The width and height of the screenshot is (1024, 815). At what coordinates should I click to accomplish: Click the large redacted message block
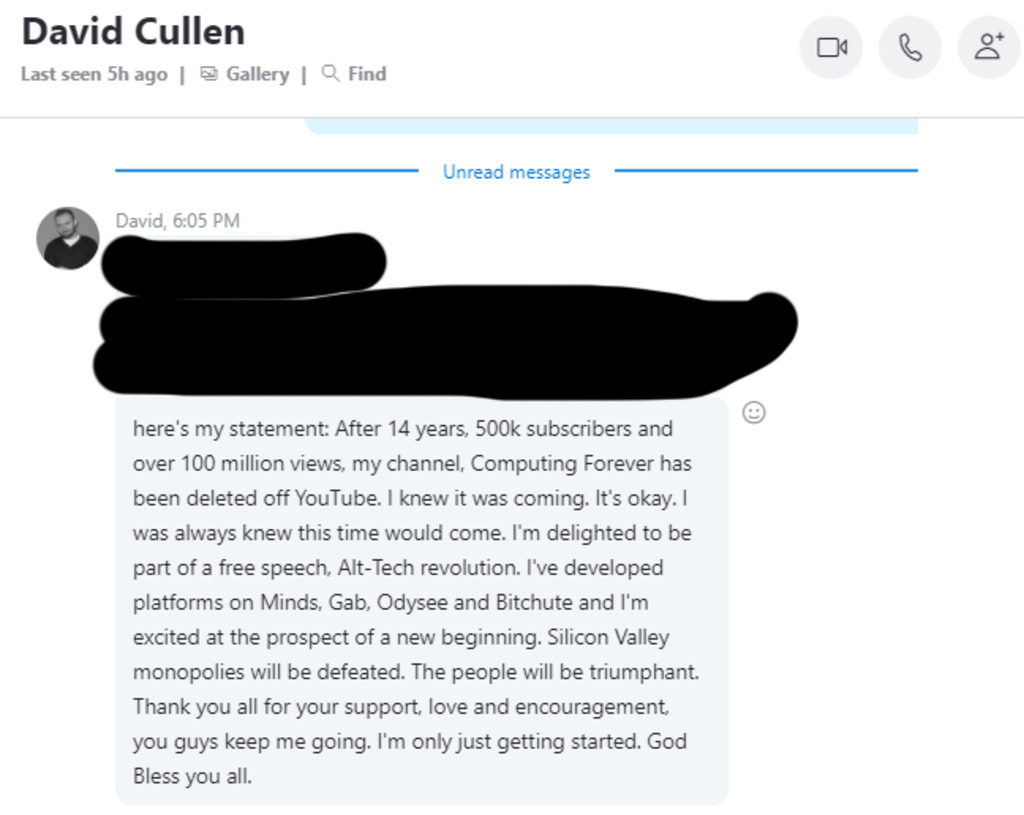pos(445,342)
